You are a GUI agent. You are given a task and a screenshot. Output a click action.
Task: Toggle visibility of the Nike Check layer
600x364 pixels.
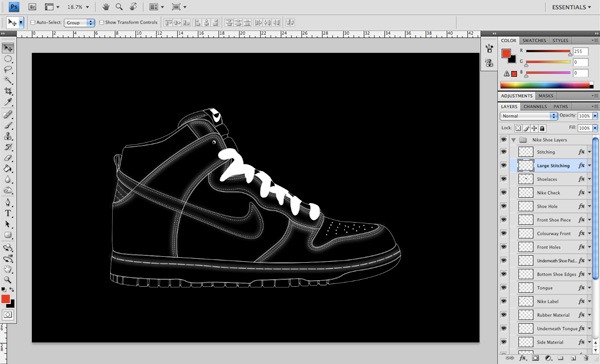(x=504, y=193)
